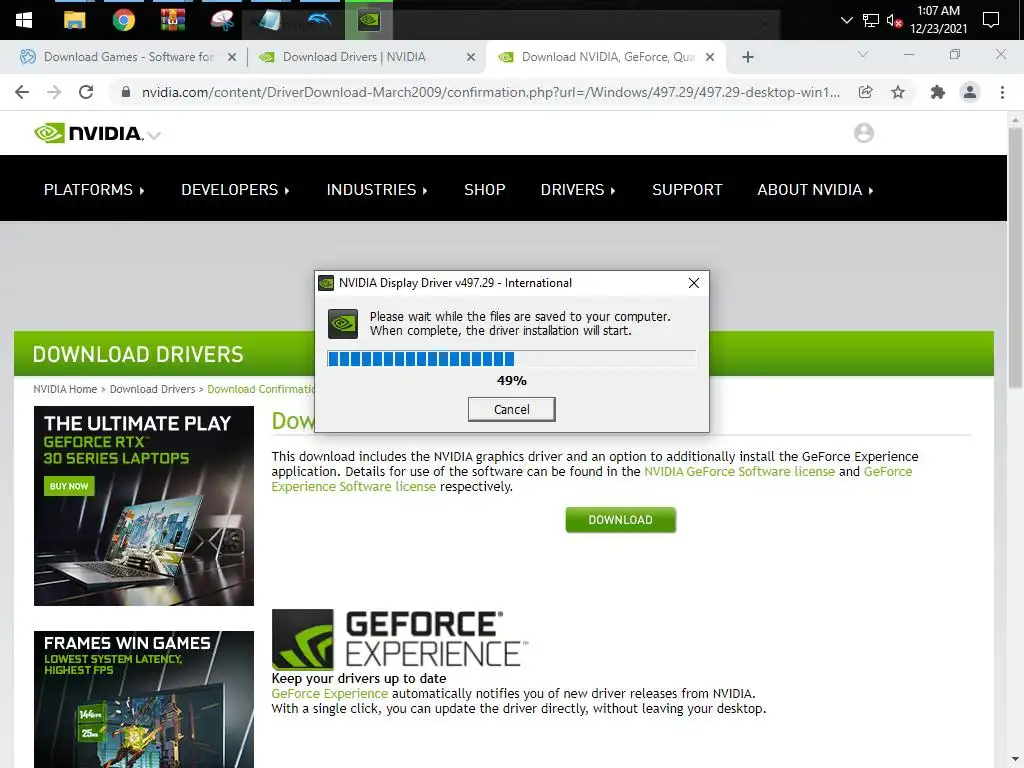Screen dimensions: 1024x768
Task: Expand the DEVELOPERS menu
Action: [x=235, y=190]
